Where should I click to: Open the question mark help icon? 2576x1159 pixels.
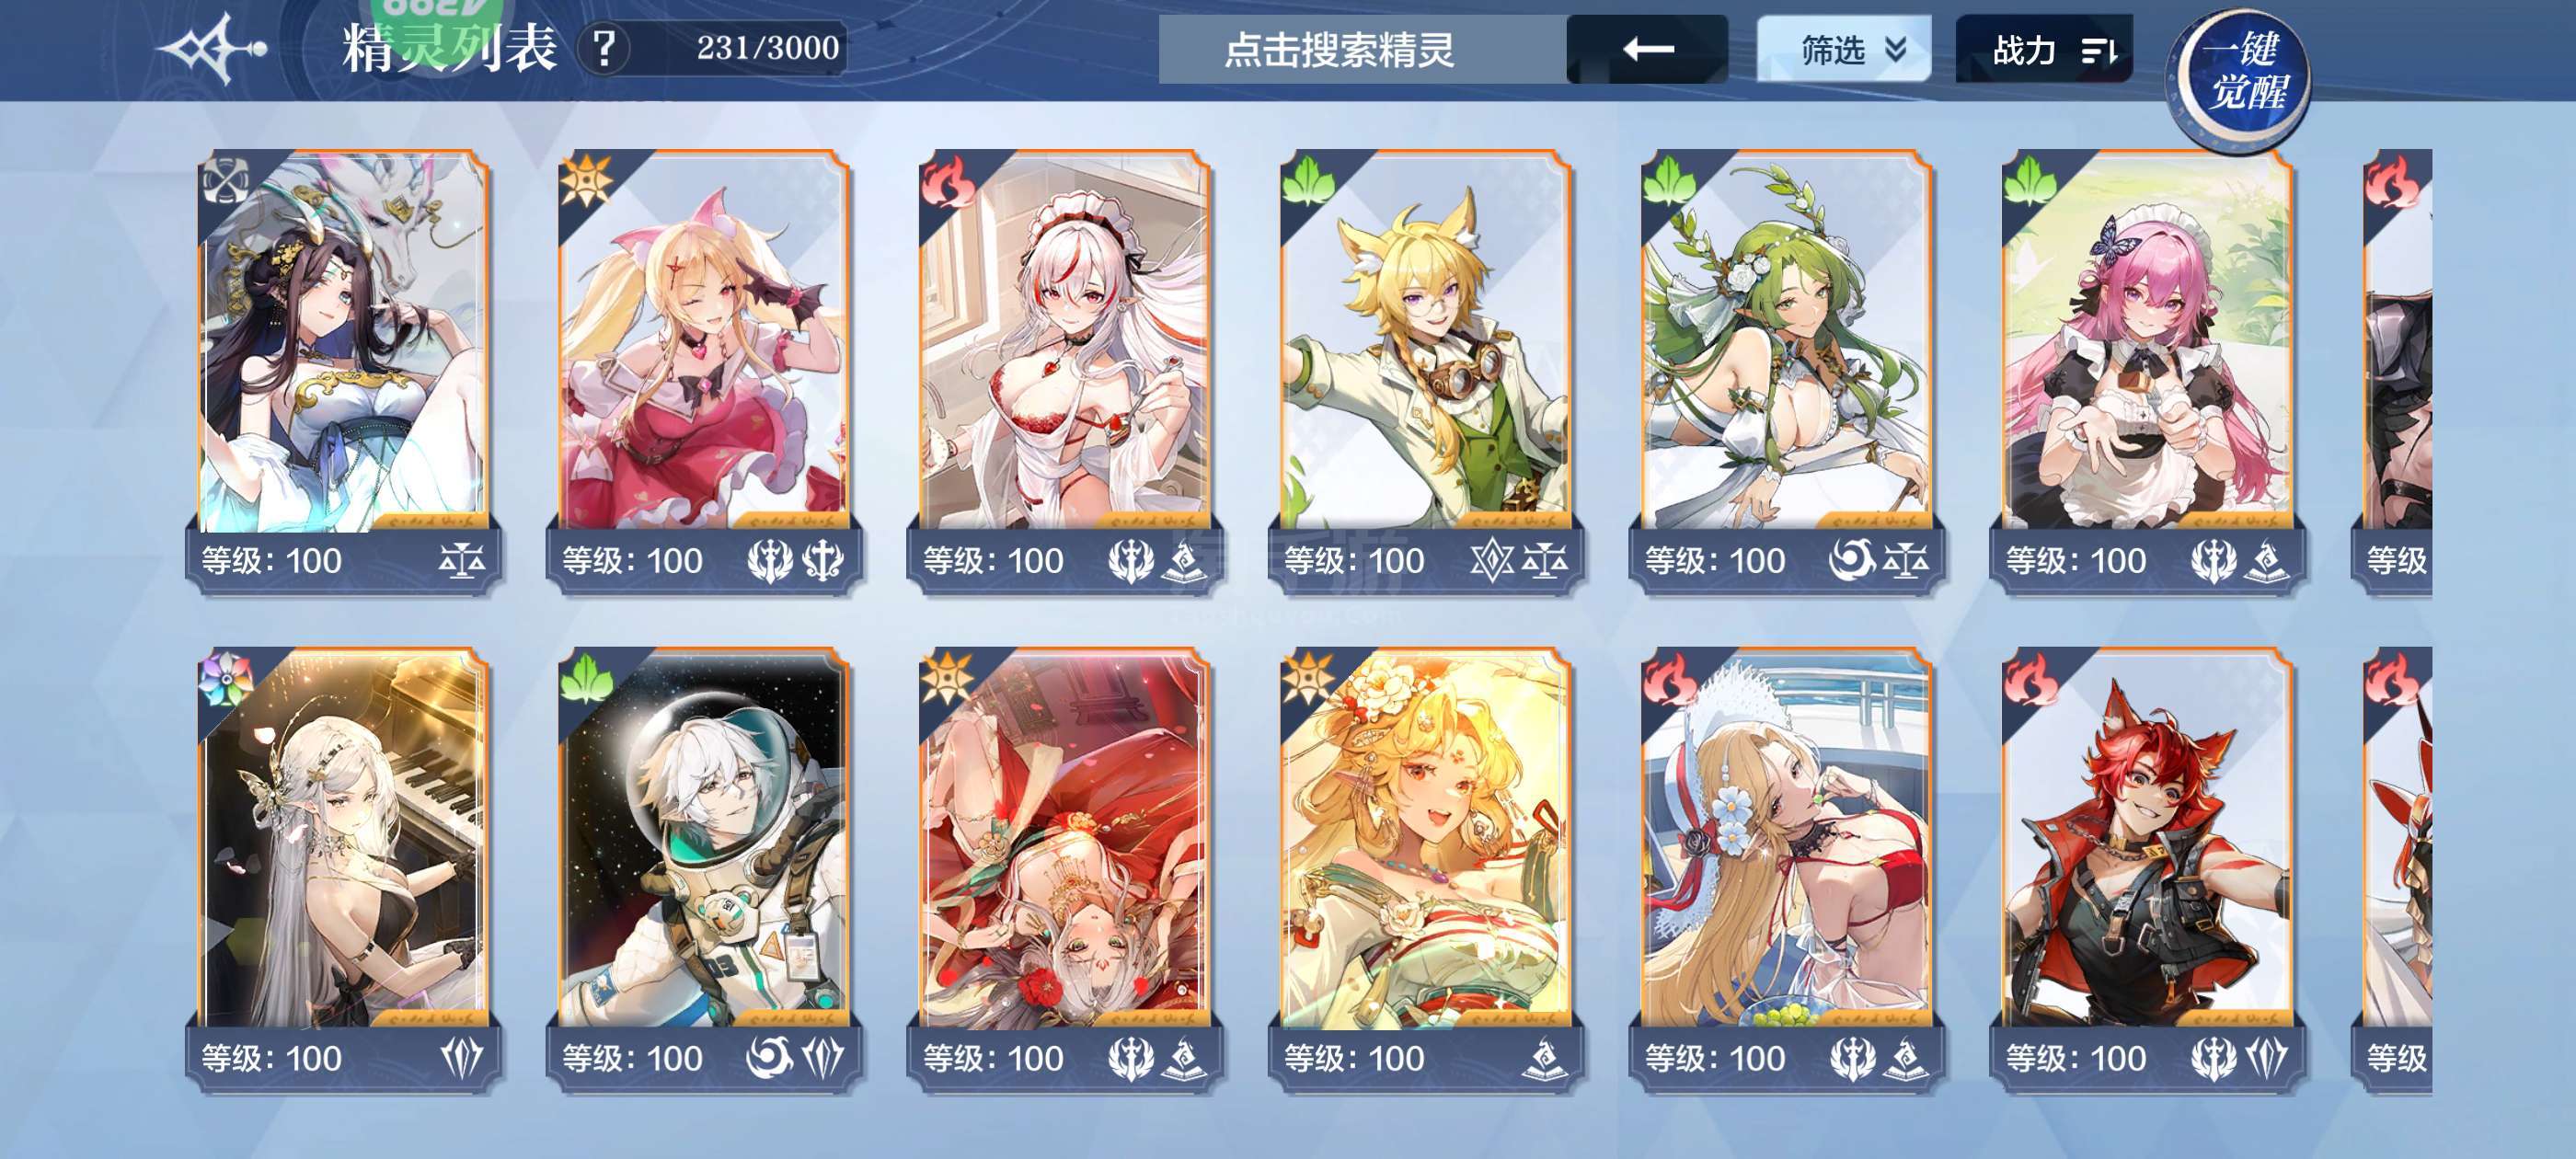604,48
